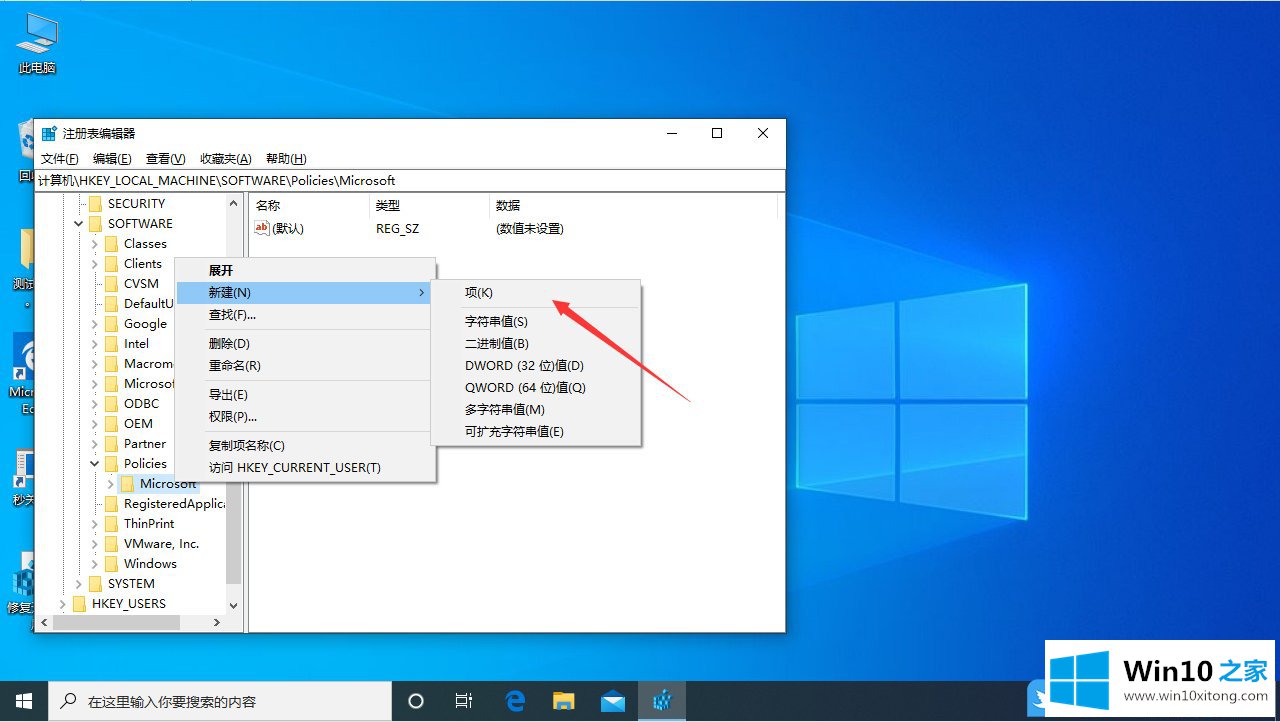This screenshot has width=1280, height=722.
Task: Select DWORD (32 位)值(D) submenu item
Action: (x=536, y=366)
